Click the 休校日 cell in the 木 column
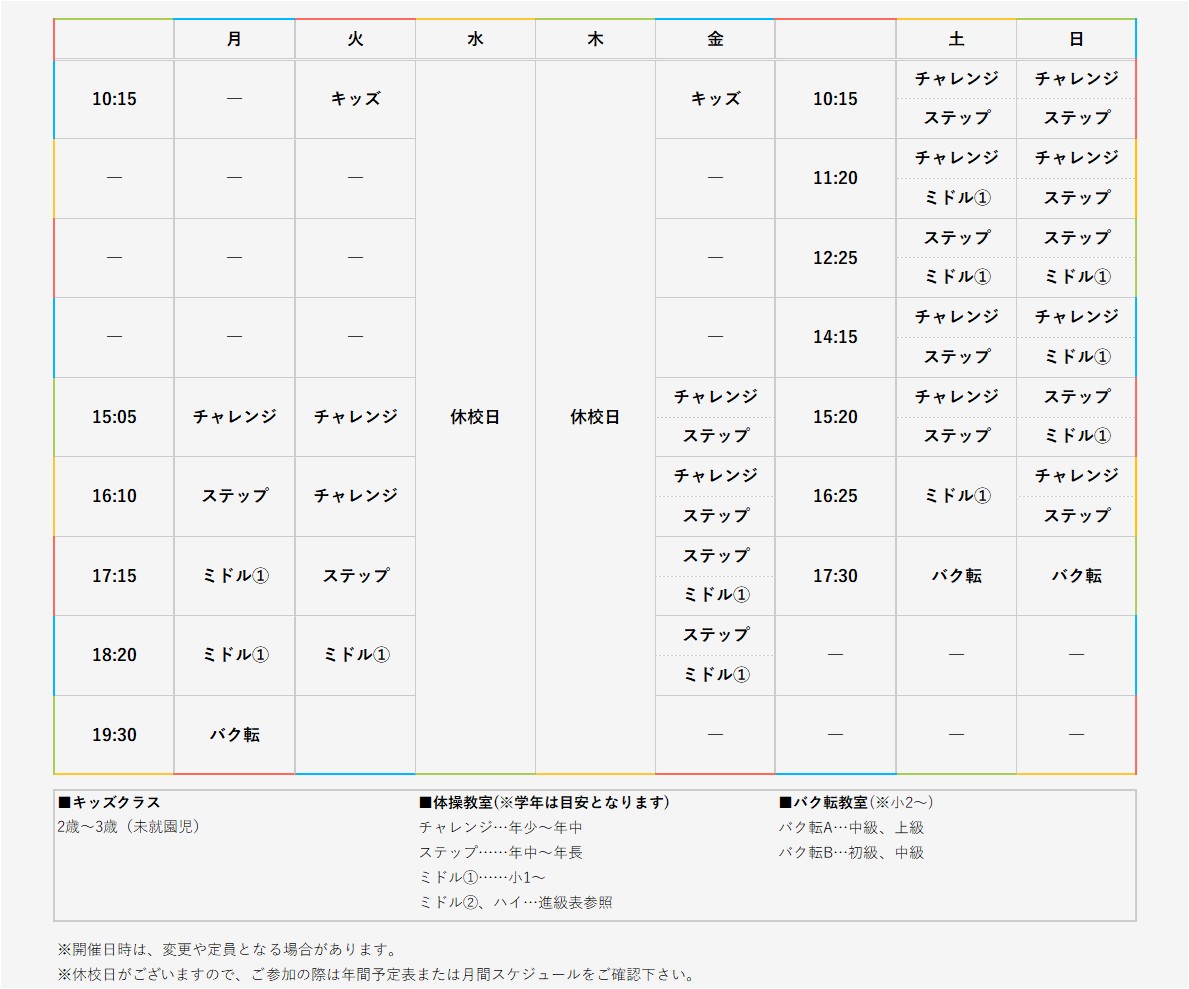Screen dimensions: 1189x989 pos(595,415)
